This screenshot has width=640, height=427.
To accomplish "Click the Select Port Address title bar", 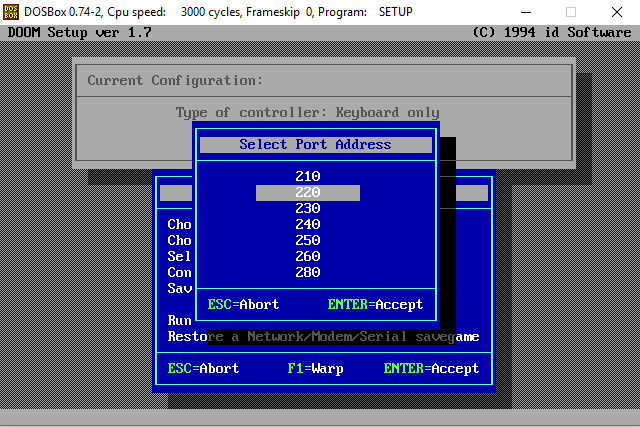I will pyautogui.click(x=316, y=145).
